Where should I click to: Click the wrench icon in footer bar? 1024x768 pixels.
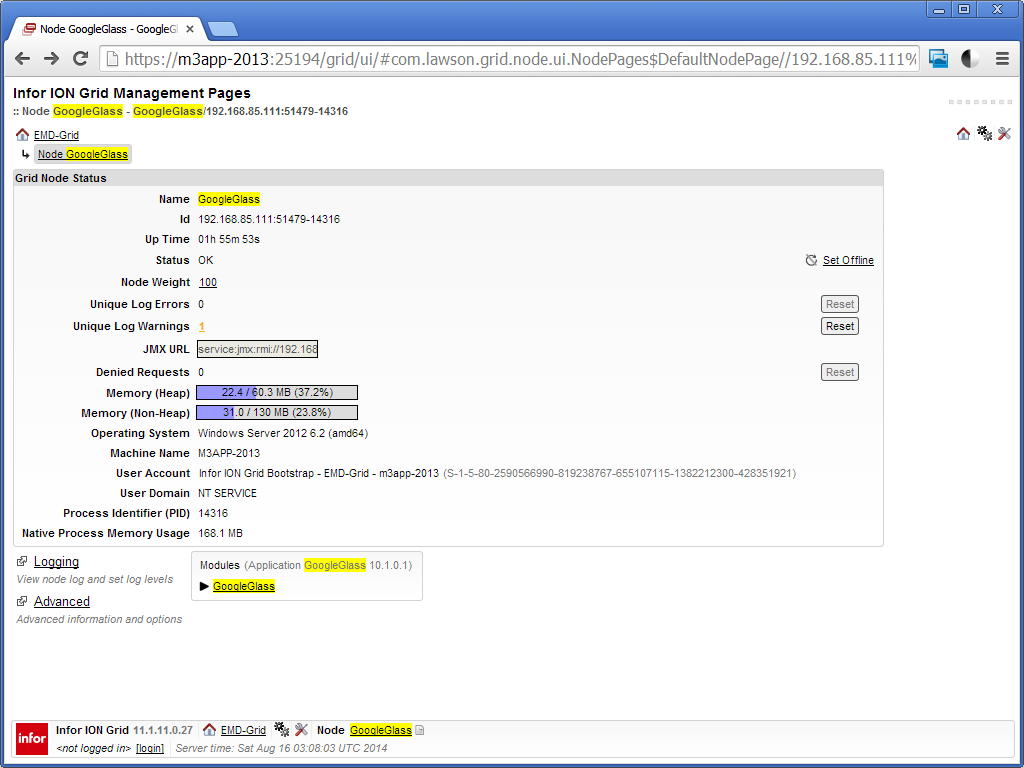tap(301, 730)
